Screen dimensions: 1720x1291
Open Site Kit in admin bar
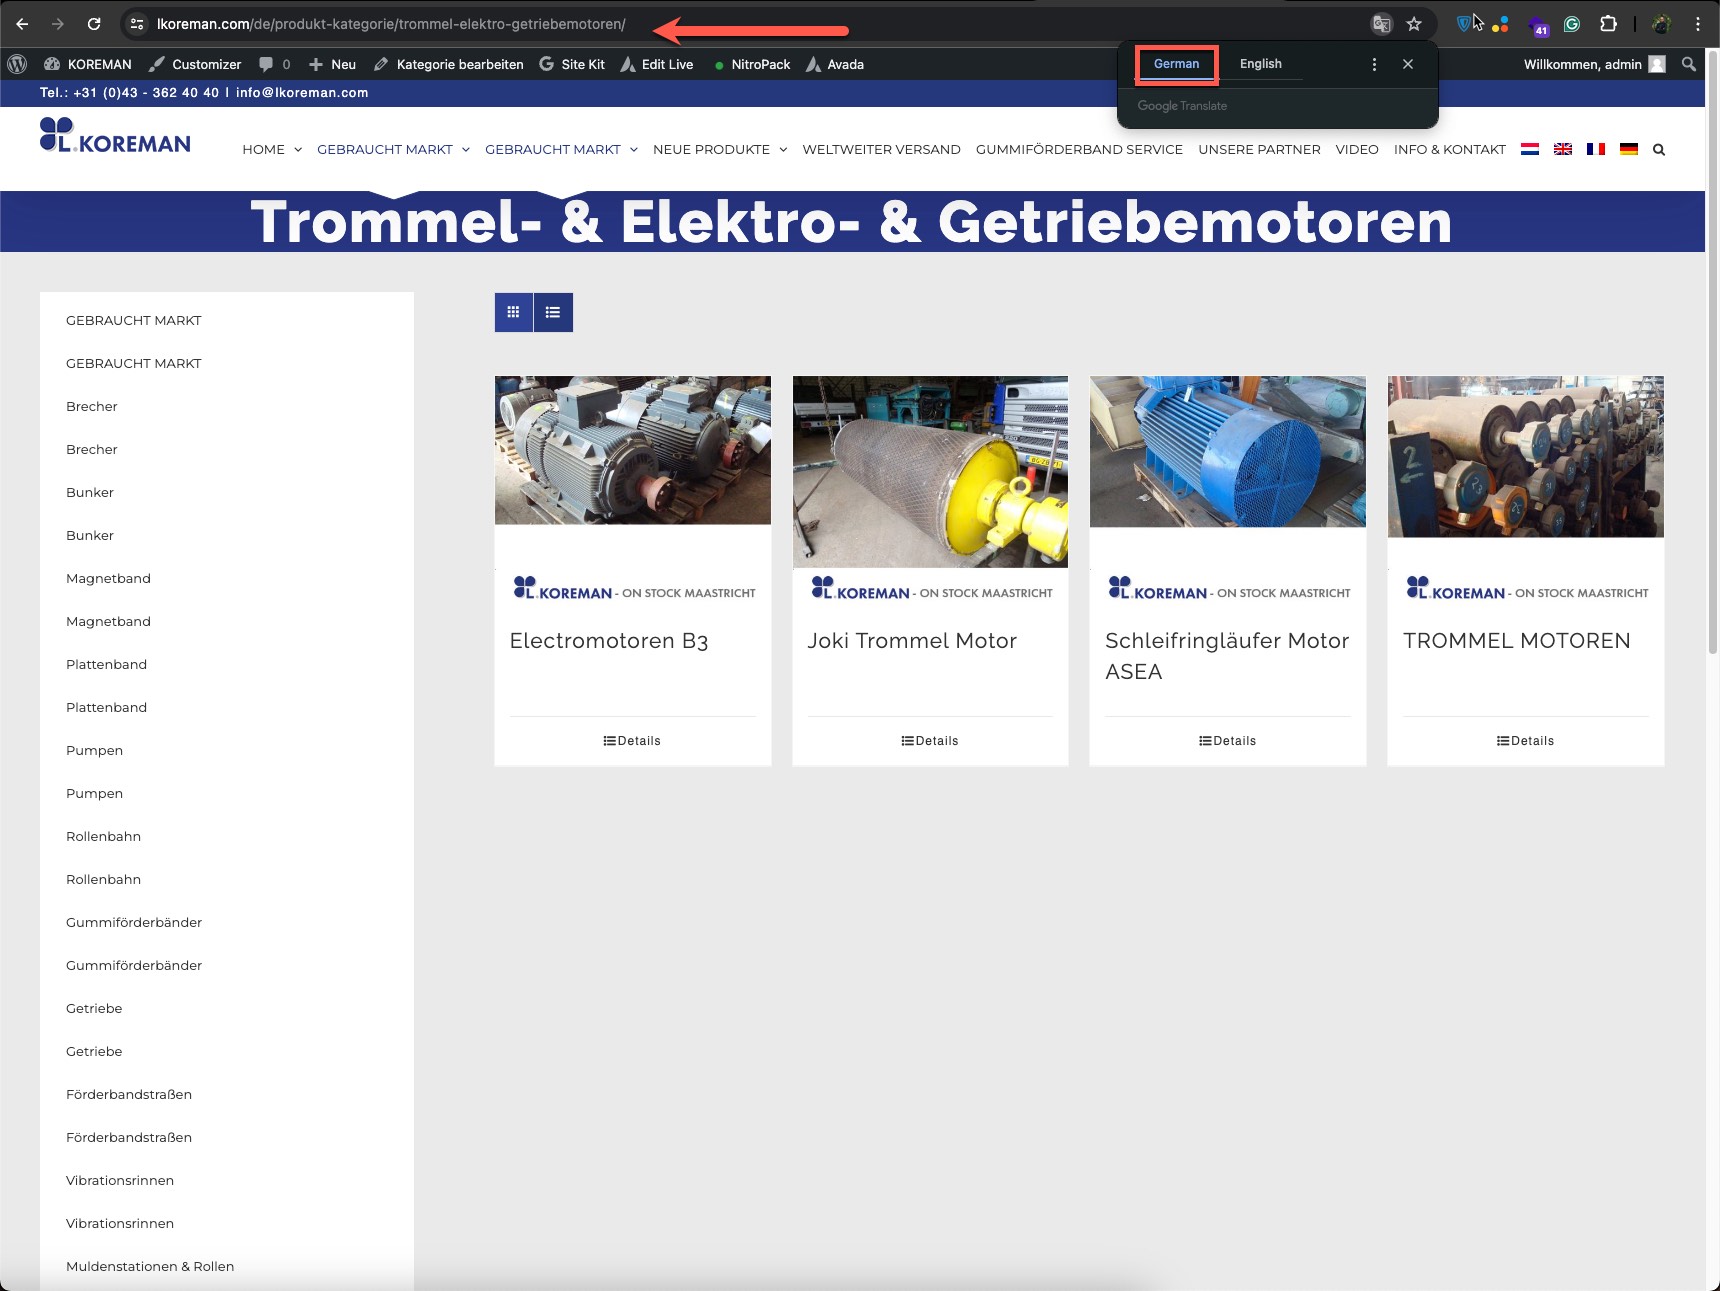coord(572,64)
